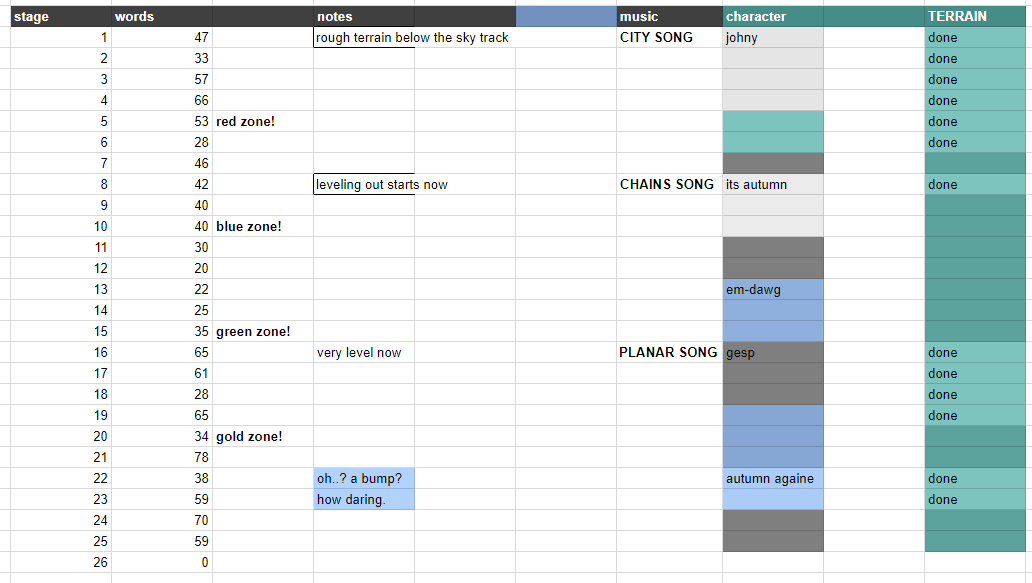Viewport: 1032px width, 583px height.
Task: Select the 'stage' header cell
Action: pos(60,16)
